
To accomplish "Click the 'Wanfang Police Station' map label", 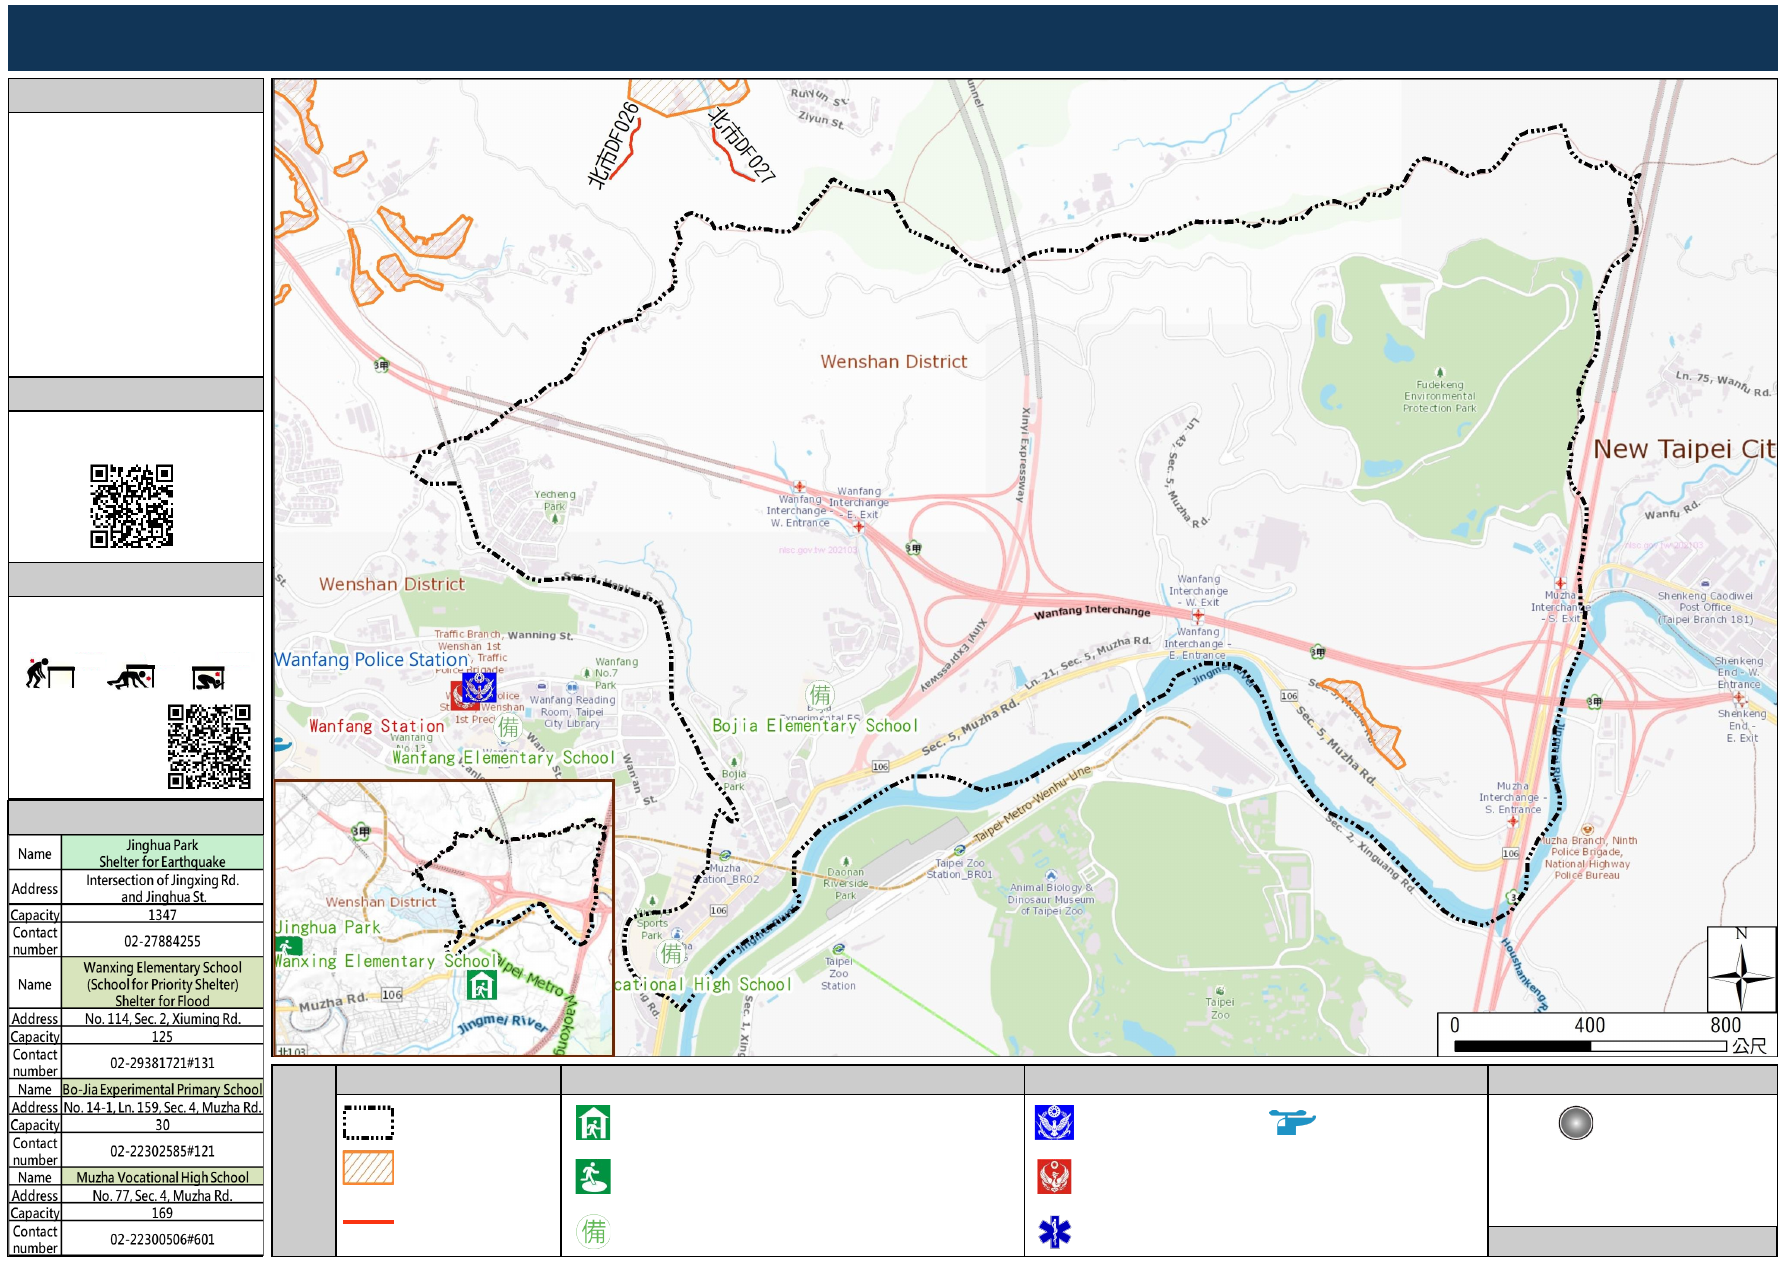I will 372,659.
